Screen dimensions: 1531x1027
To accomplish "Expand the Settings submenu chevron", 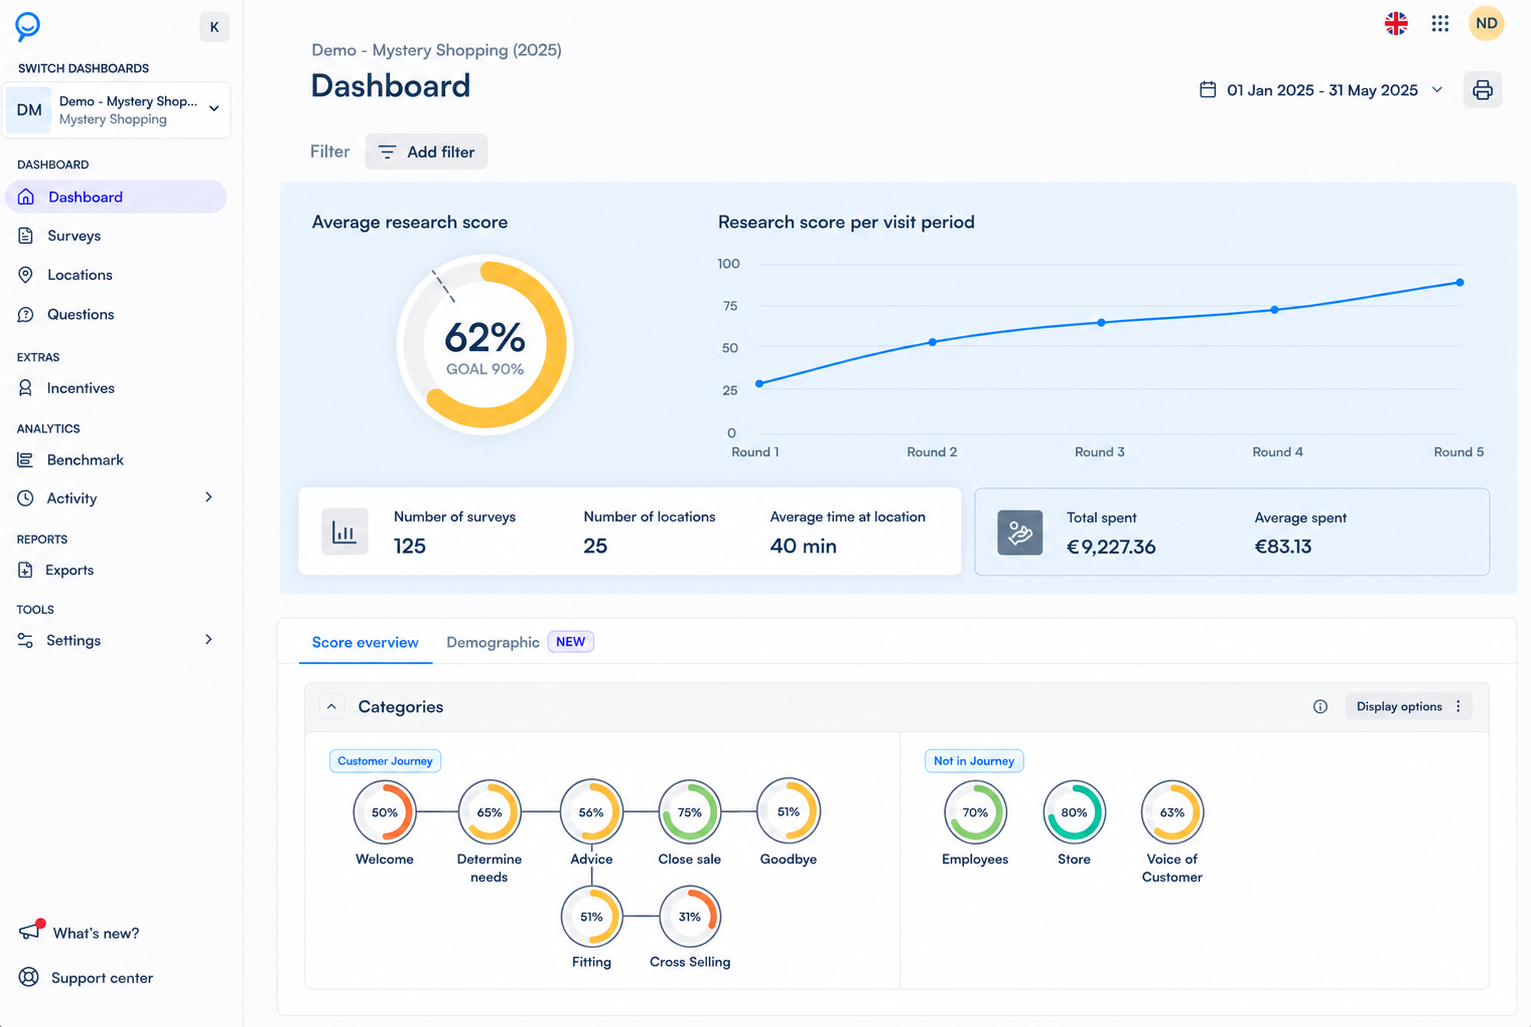I will click(209, 639).
